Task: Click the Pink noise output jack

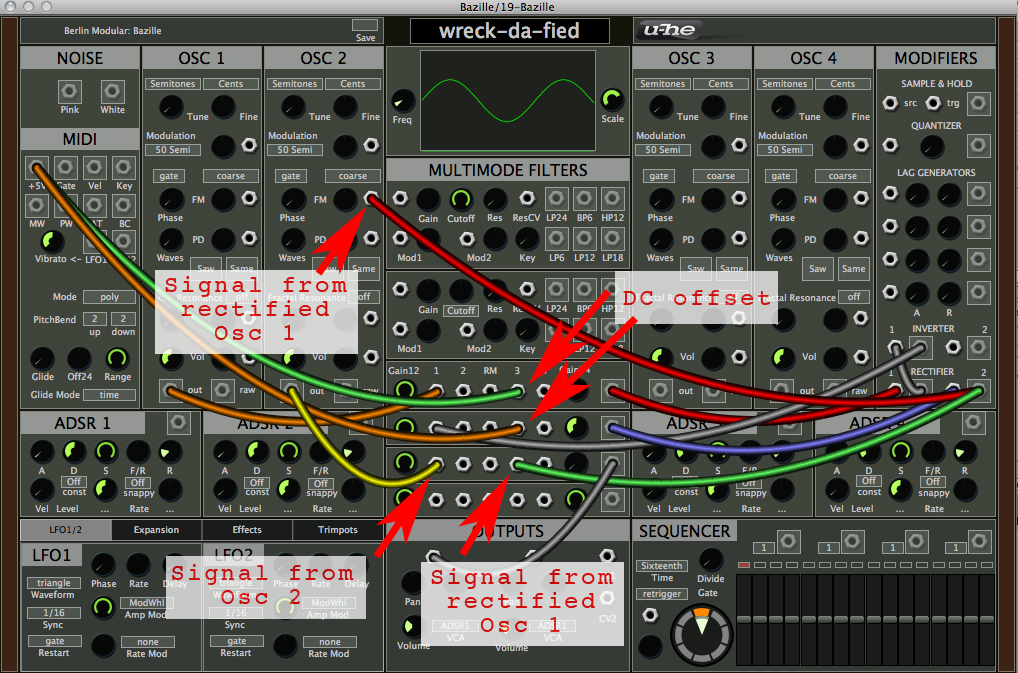Action: tap(69, 92)
